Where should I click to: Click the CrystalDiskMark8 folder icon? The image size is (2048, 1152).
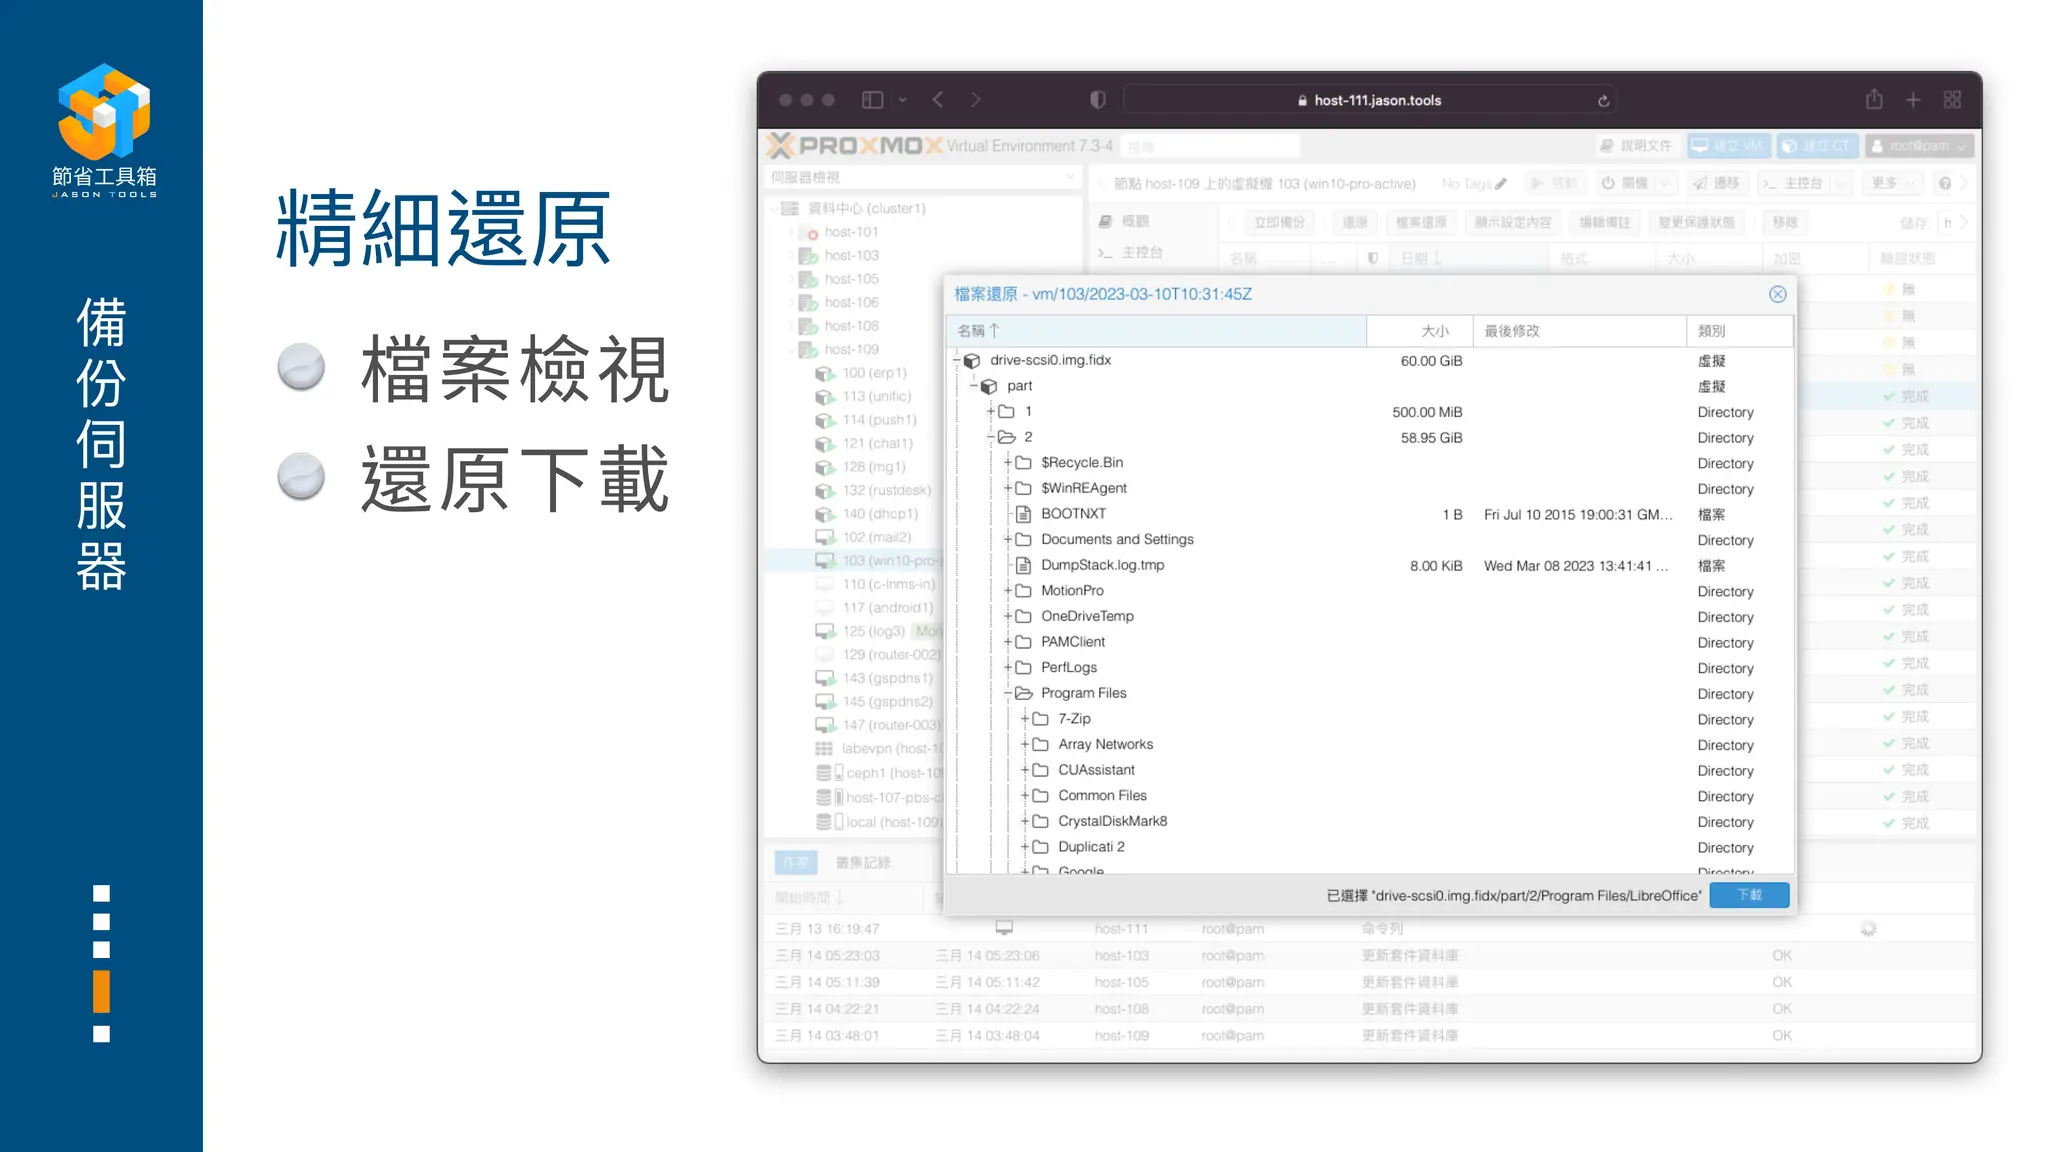pos(1040,821)
